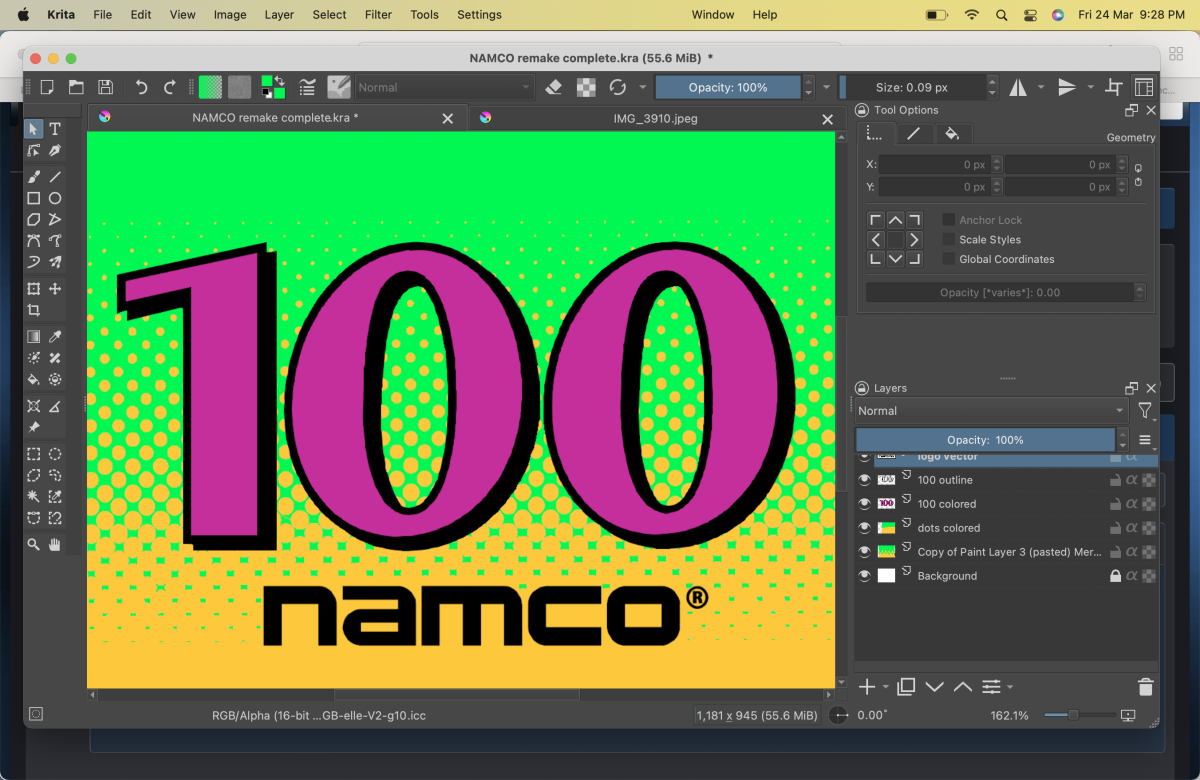This screenshot has width=1200, height=780.
Task: Select the Contiguous Selection magic wand tool
Action: pos(34,496)
